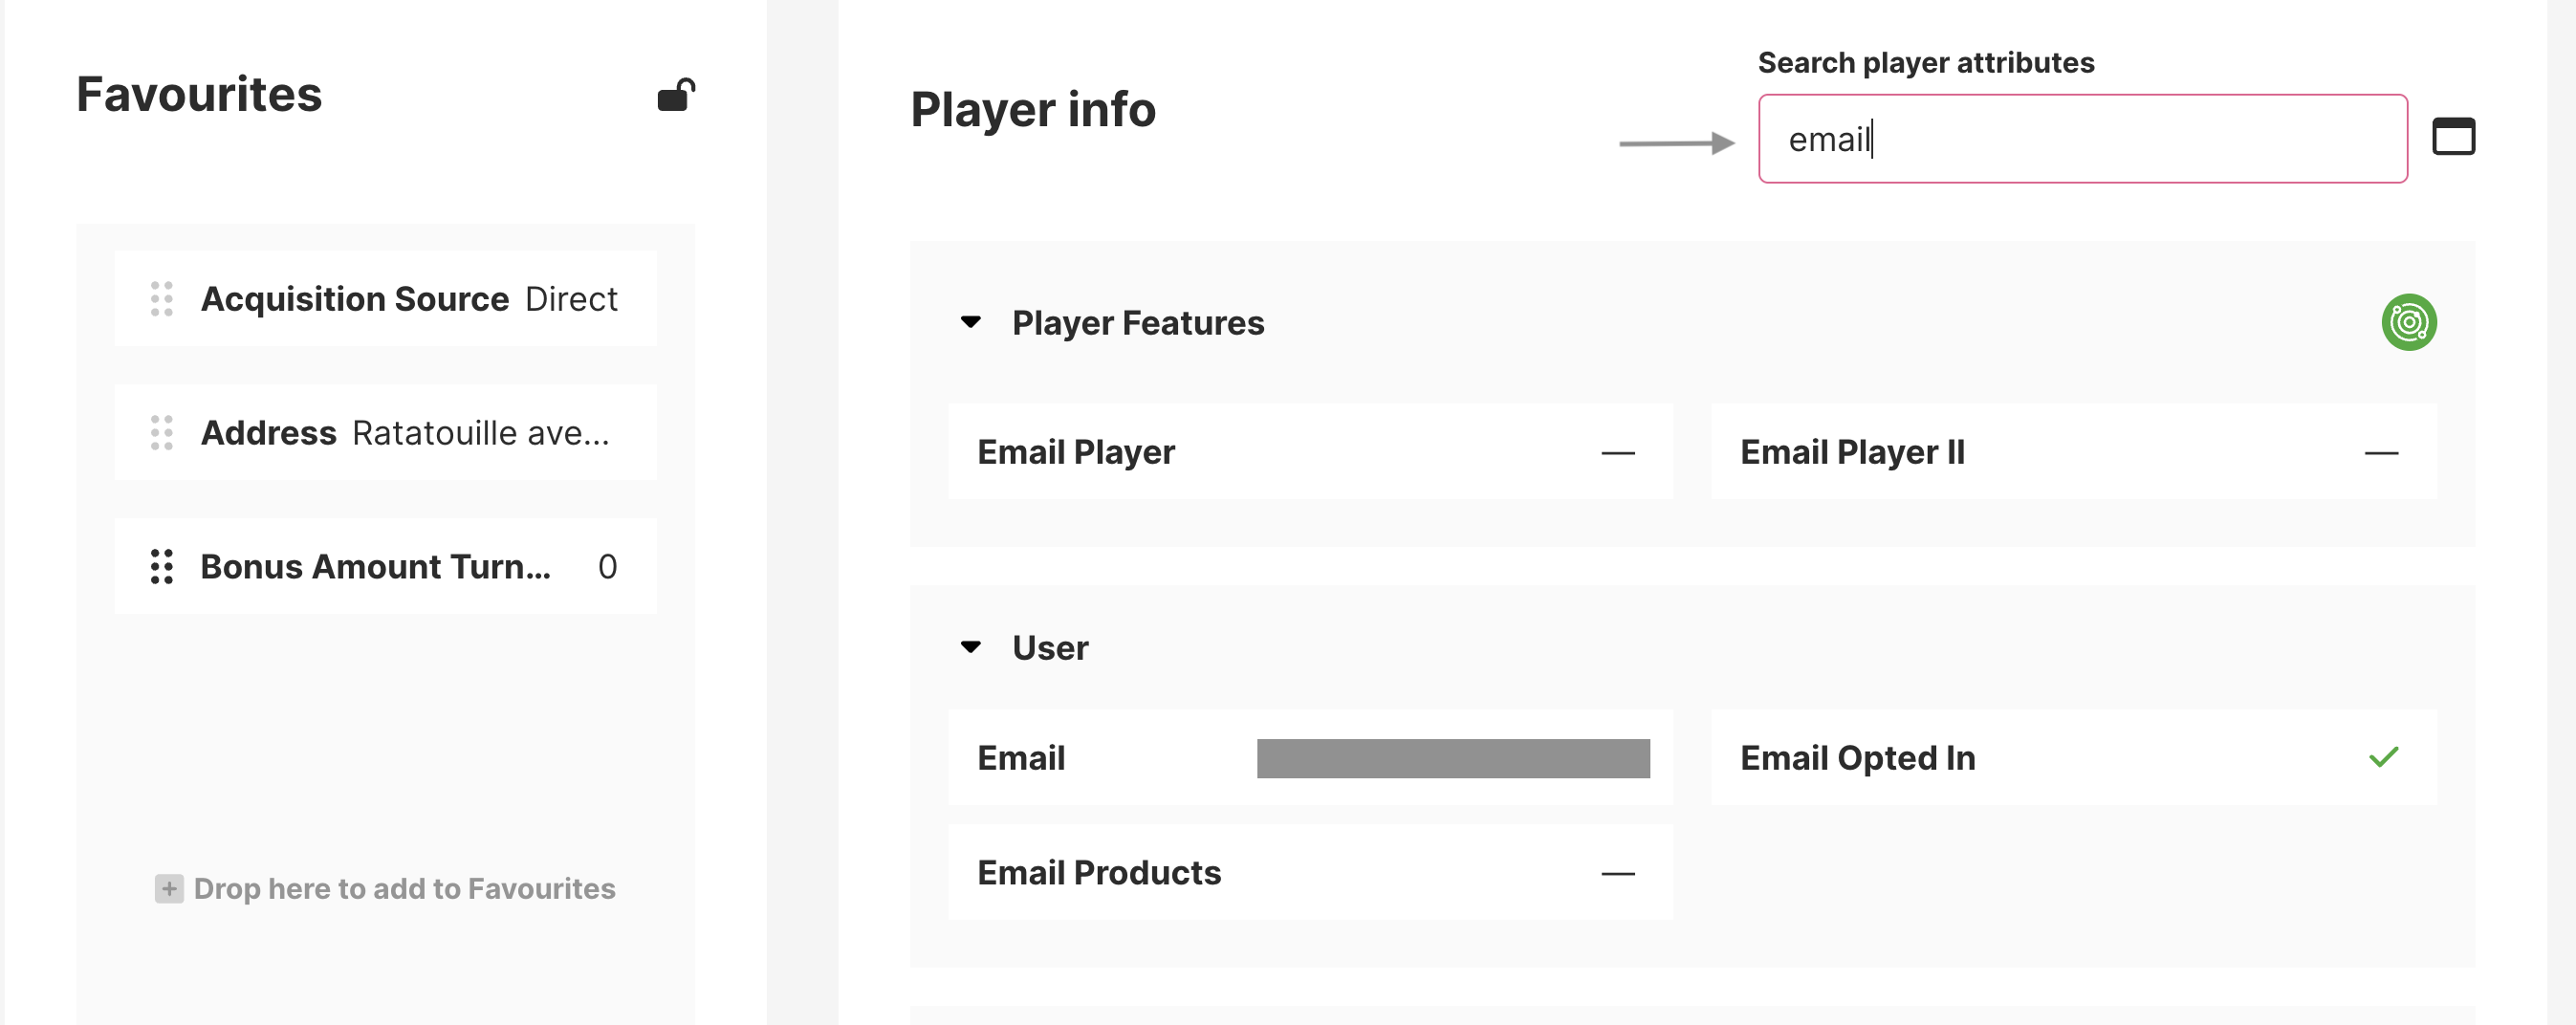2576x1025 pixels.
Task: Click the green checkmark for Email Opted In
Action: 2383,757
